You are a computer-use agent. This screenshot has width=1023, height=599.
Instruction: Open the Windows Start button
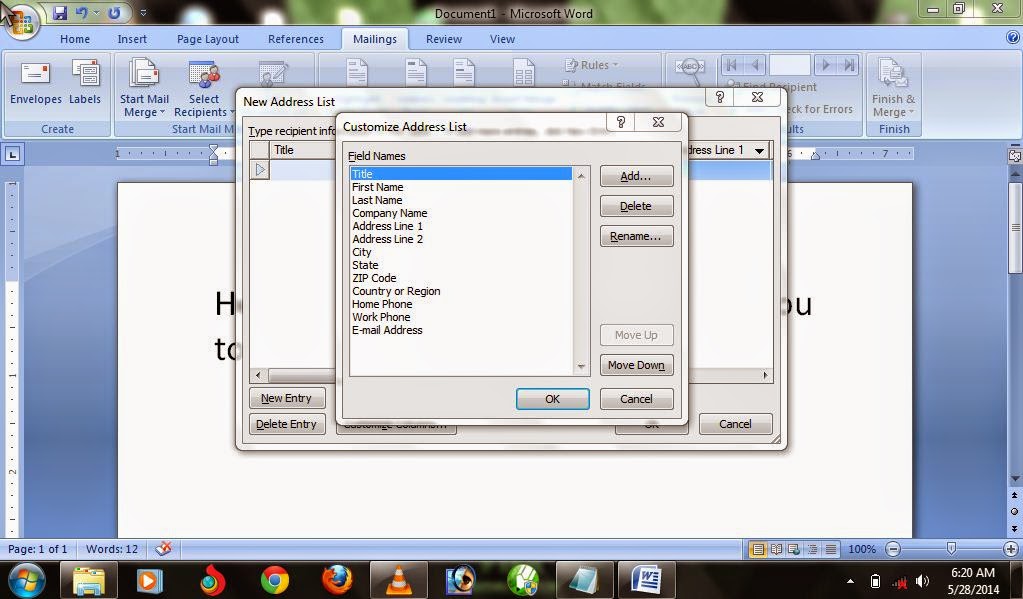[25, 580]
